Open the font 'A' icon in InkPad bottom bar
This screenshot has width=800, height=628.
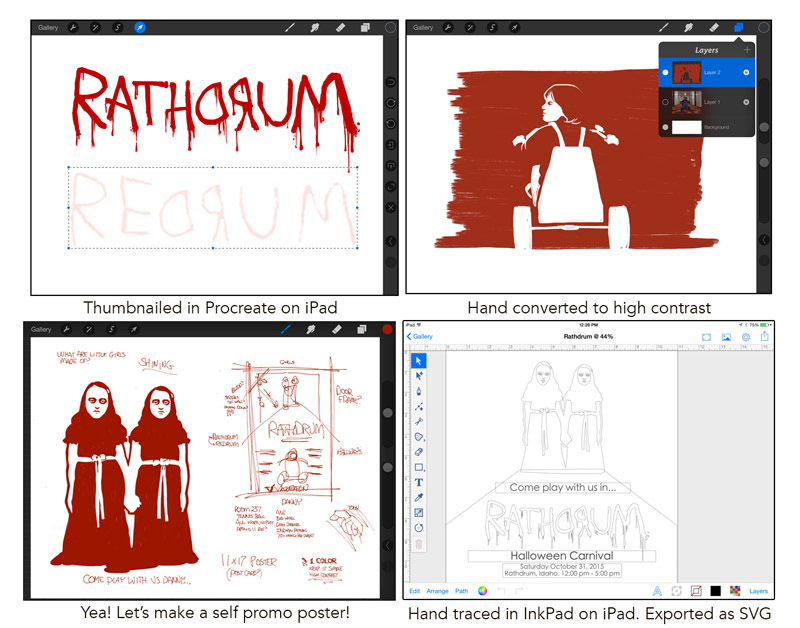coord(657,591)
